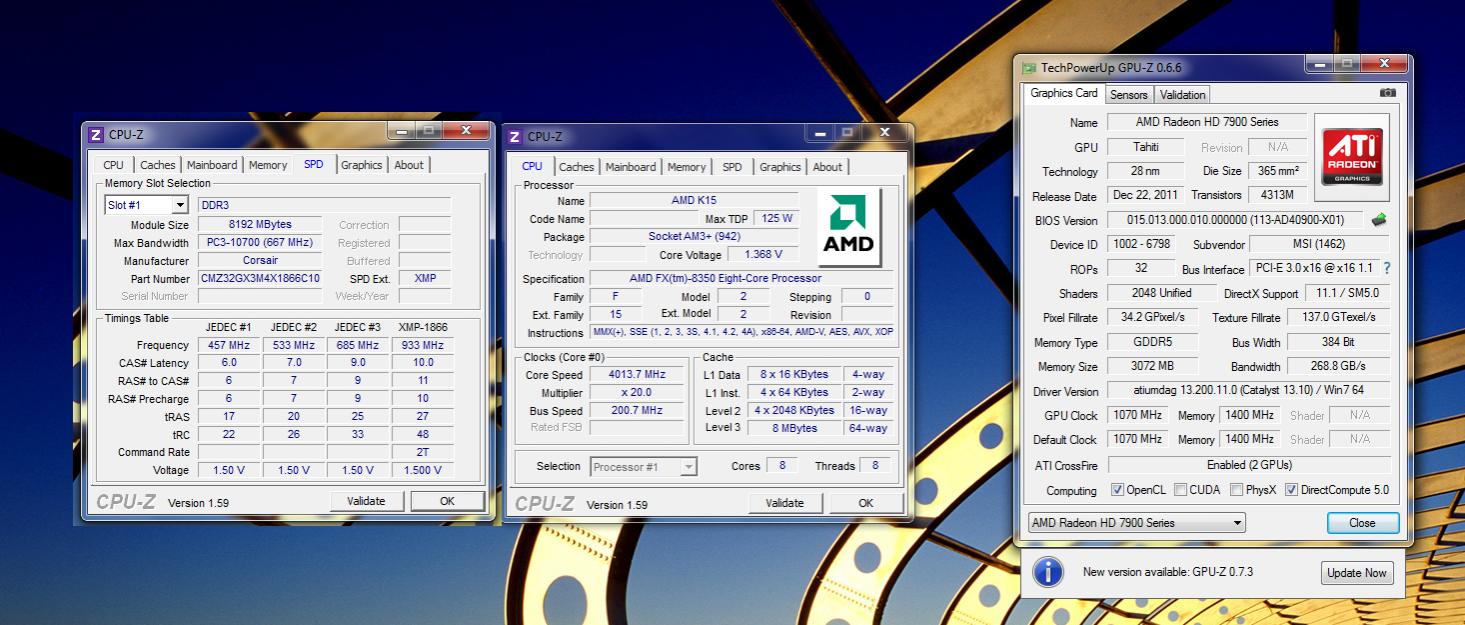The width and height of the screenshot is (1465, 625).
Task: Toggle the DirectCompute 5.0 checkbox
Action: [1291, 490]
